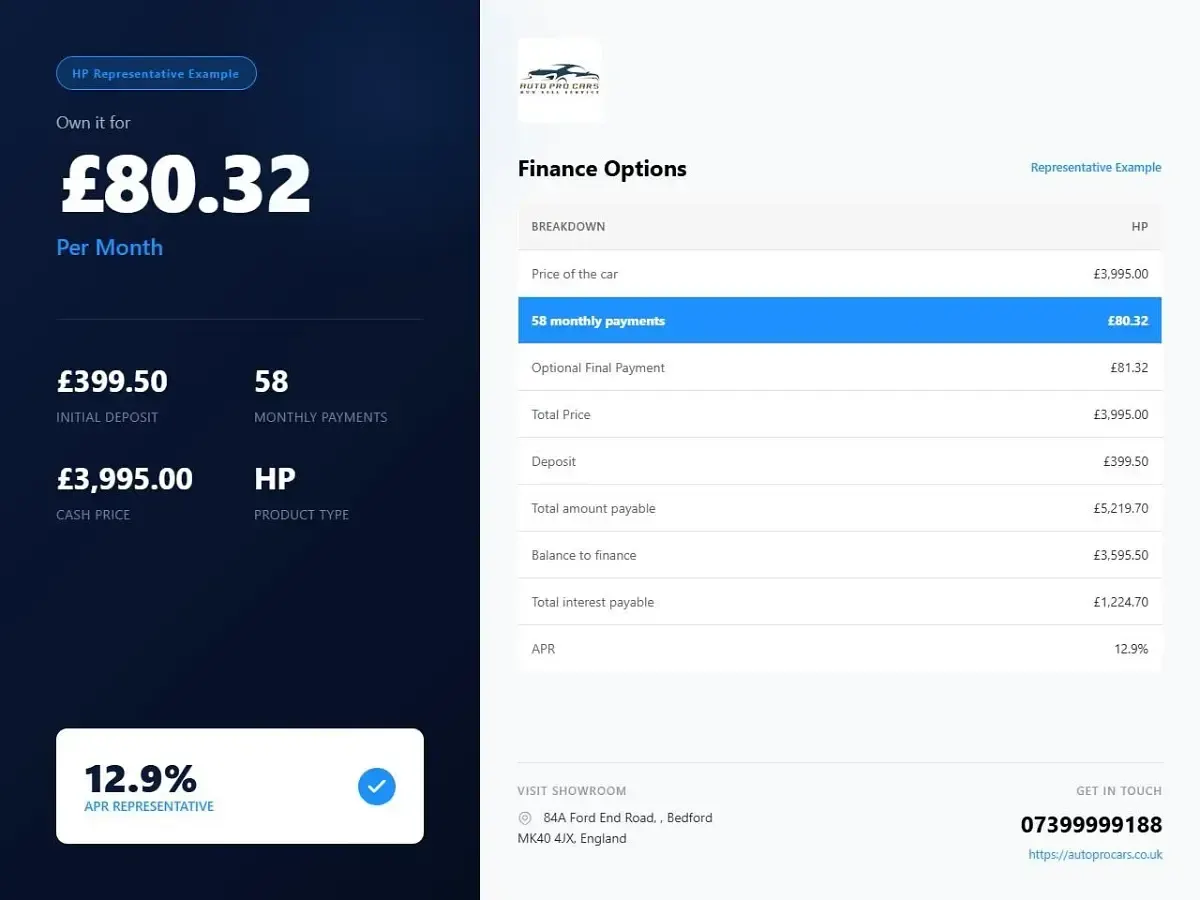Click the HP Representative Example pill
The height and width of the screenshot is (900, 1200).
click(156, 73)
